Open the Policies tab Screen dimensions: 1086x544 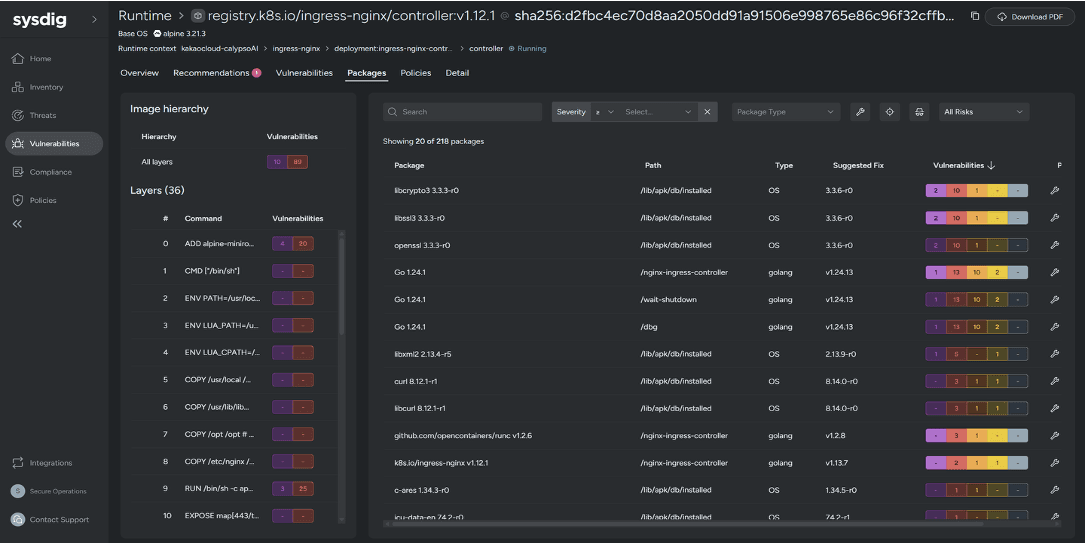pyautogui.click(x=416, y=73)
